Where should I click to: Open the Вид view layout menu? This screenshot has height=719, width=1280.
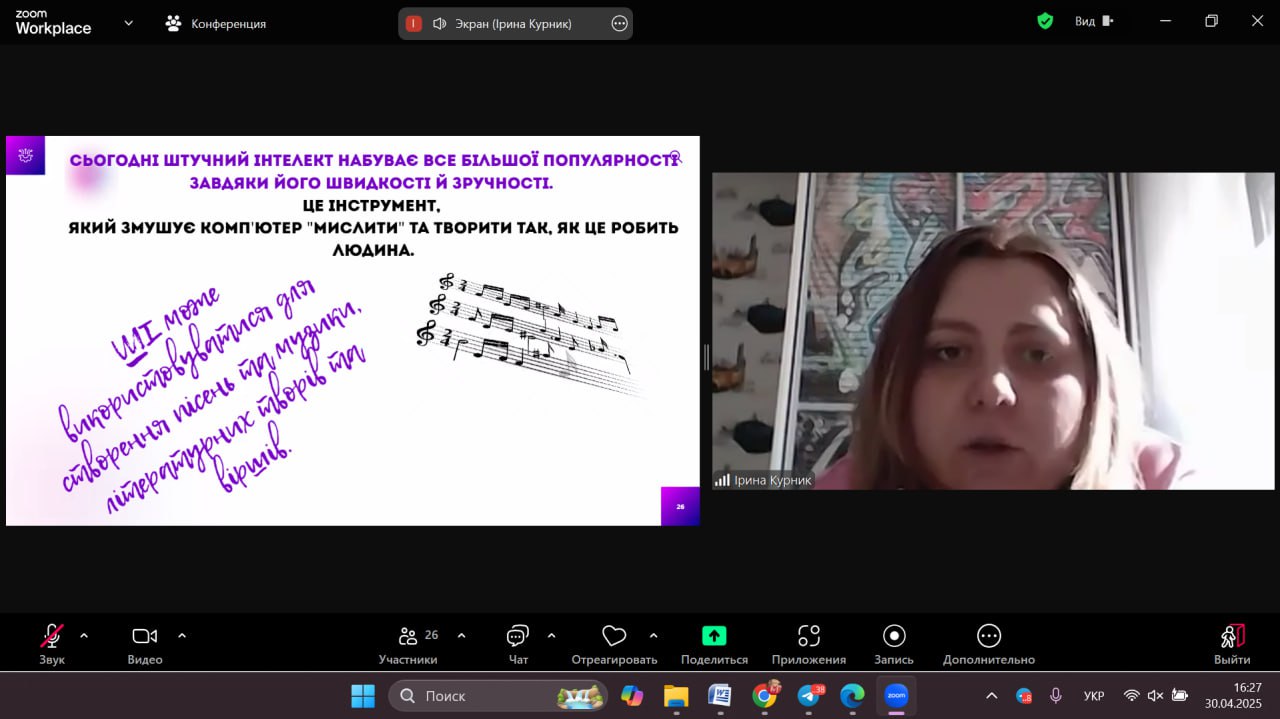[x=1094, y=21]
